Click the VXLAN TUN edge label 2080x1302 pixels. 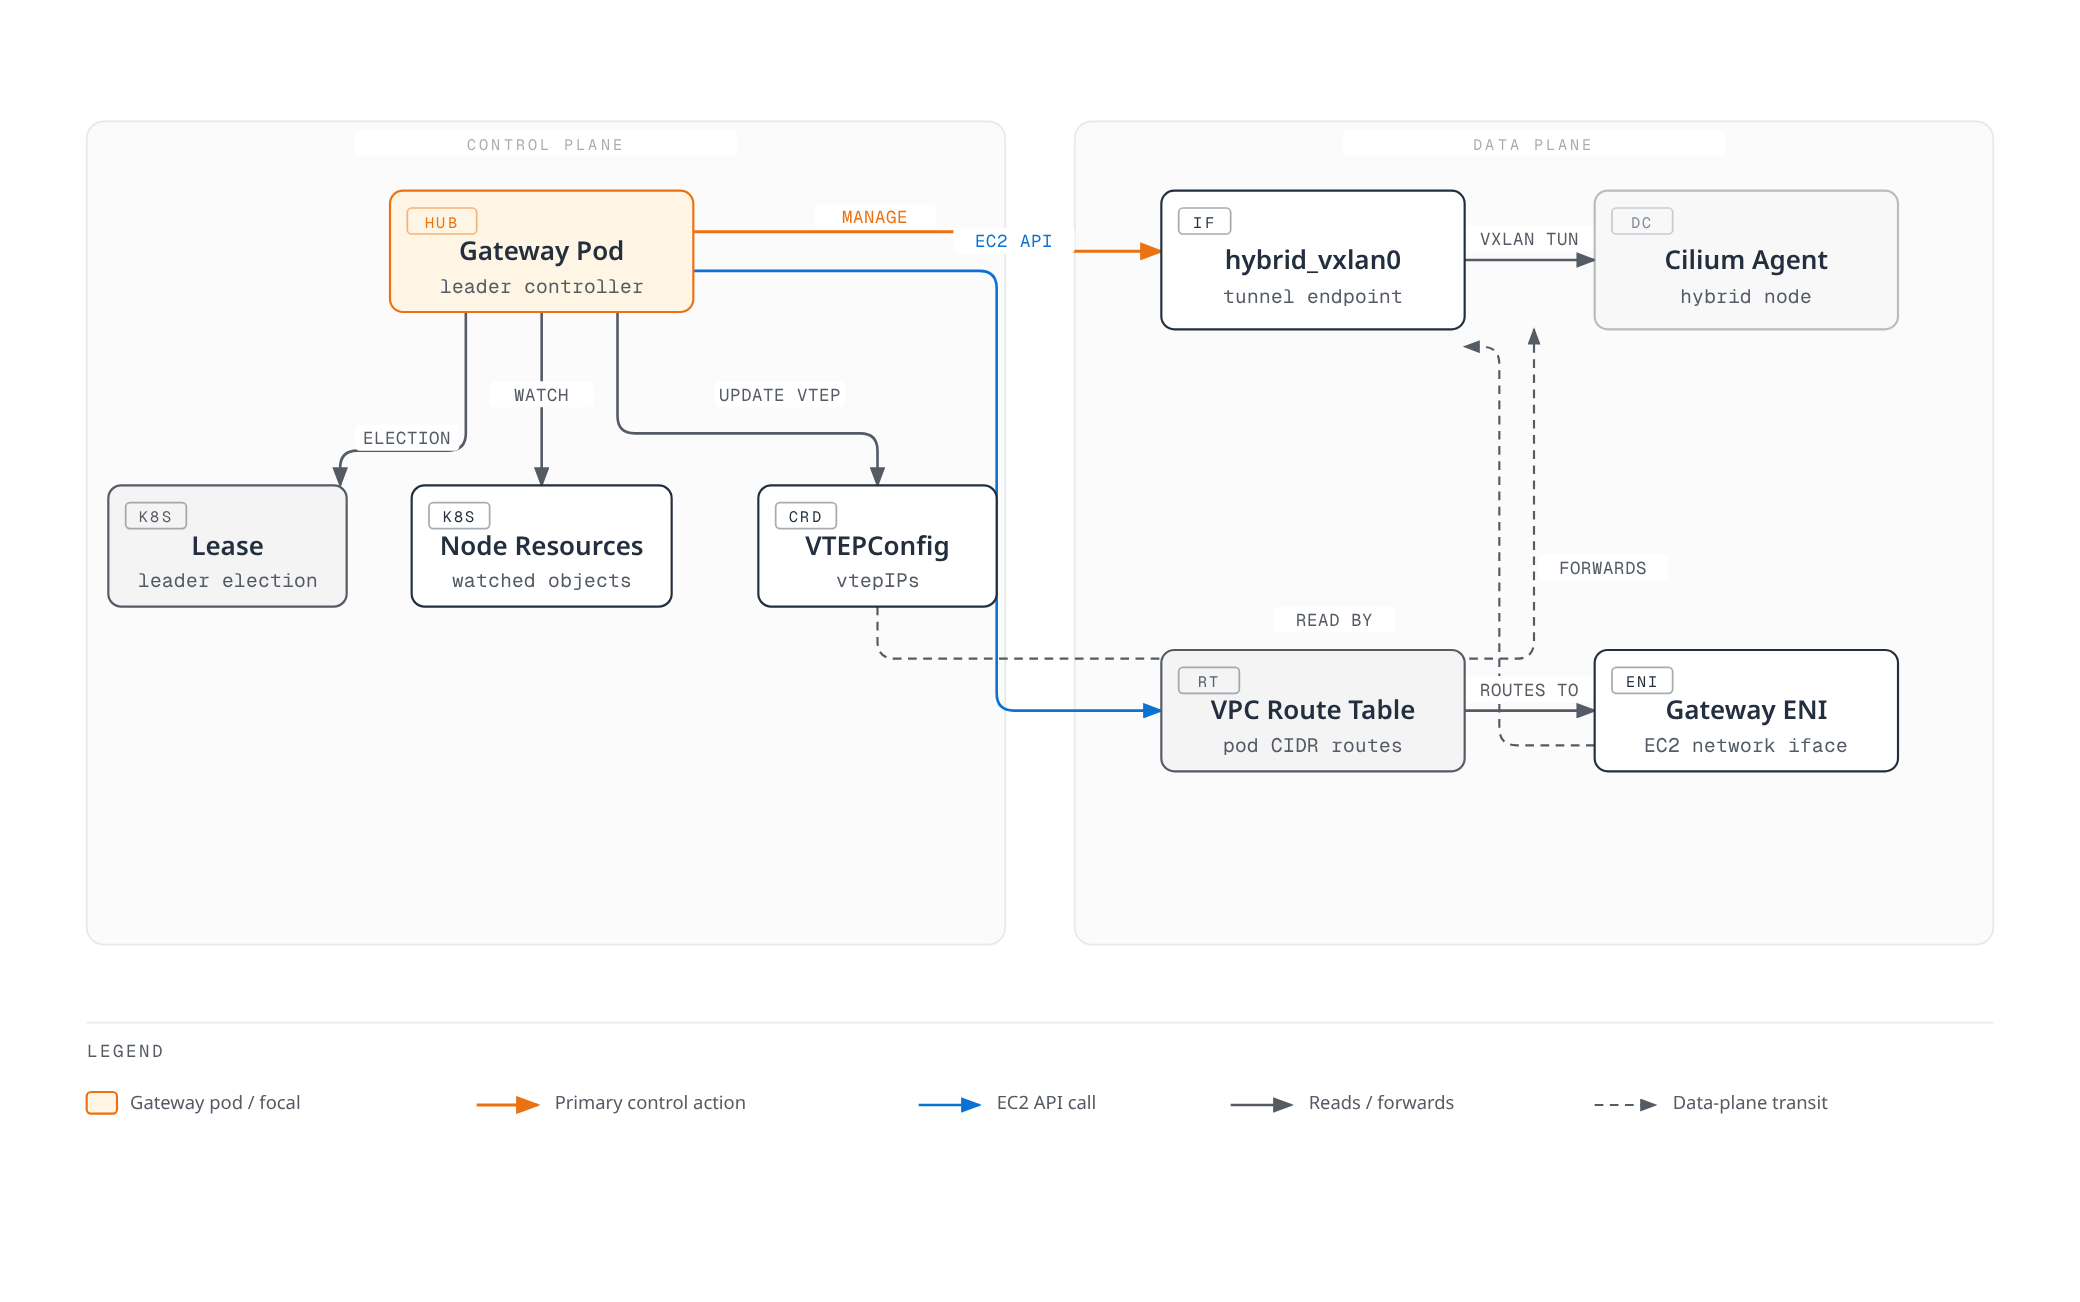[x=1529, y=239]
